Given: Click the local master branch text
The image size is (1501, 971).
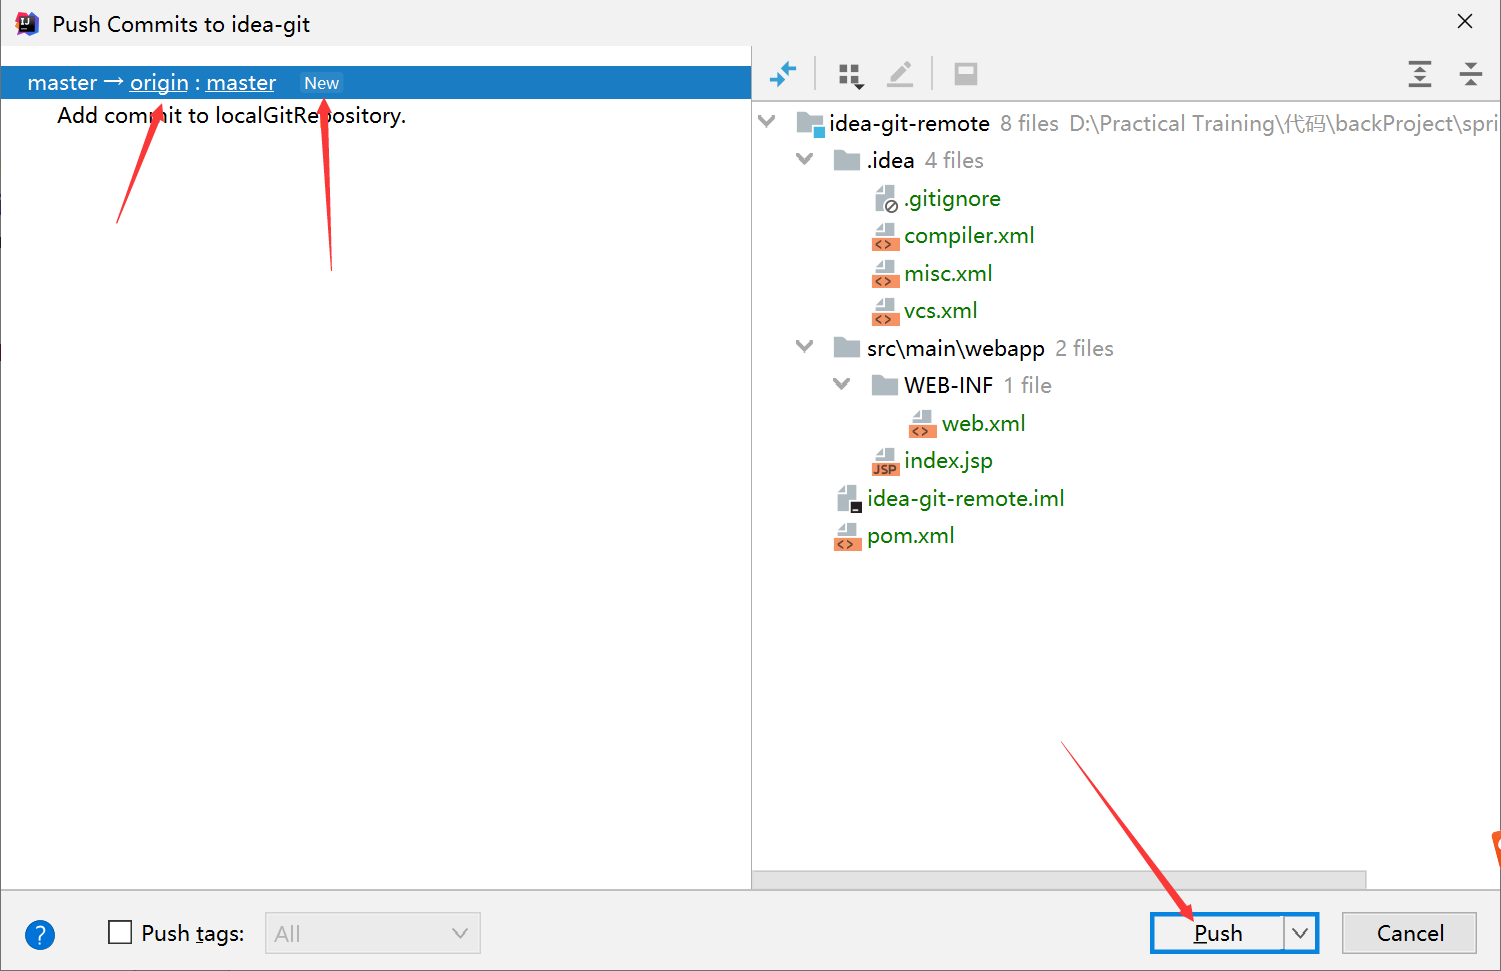Looking at the screenshot, I should [x=62, y=83].
